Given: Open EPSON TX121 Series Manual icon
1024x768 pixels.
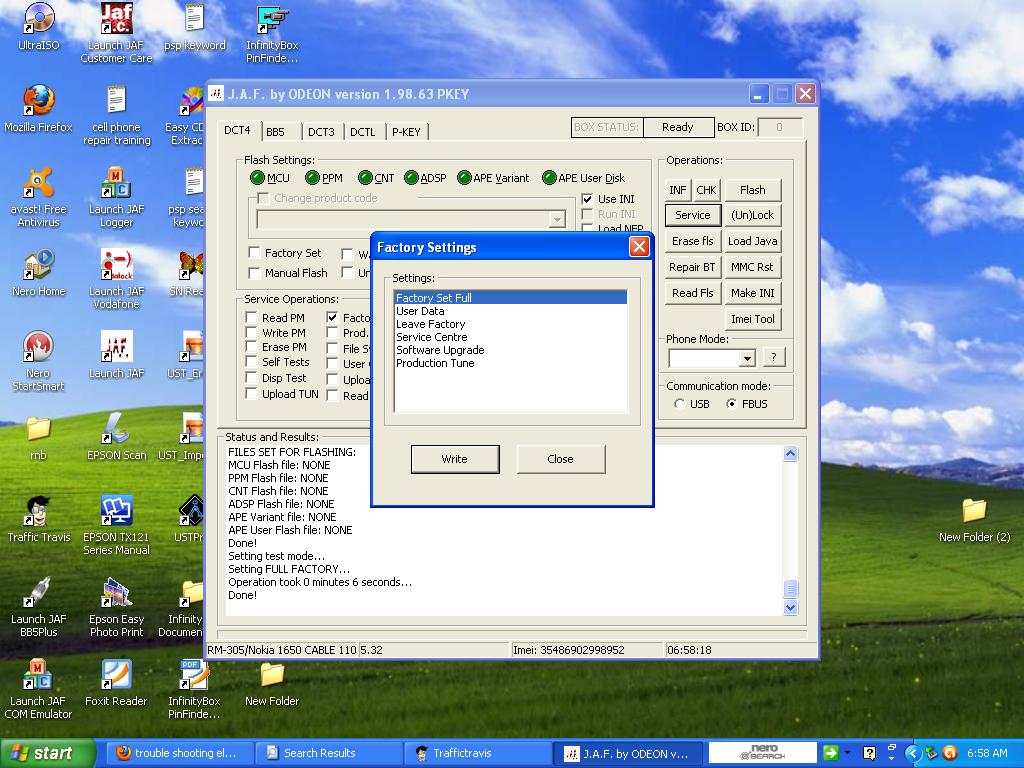Looking at the screenshot, I should point(116,525).
